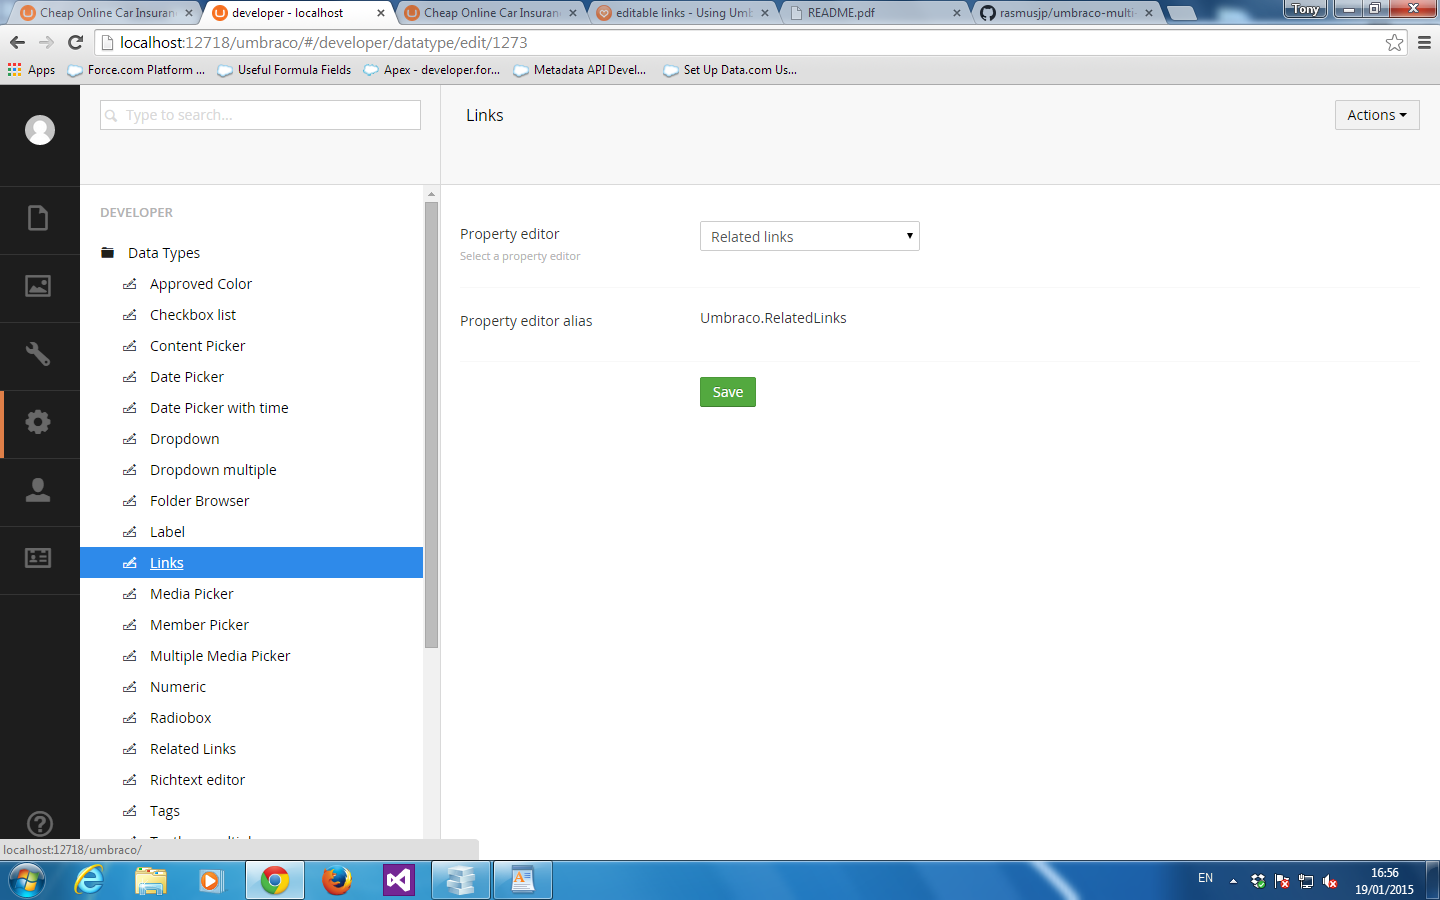Open the Settings section wrench icon

pyautogui.click(x=38, y=354)
